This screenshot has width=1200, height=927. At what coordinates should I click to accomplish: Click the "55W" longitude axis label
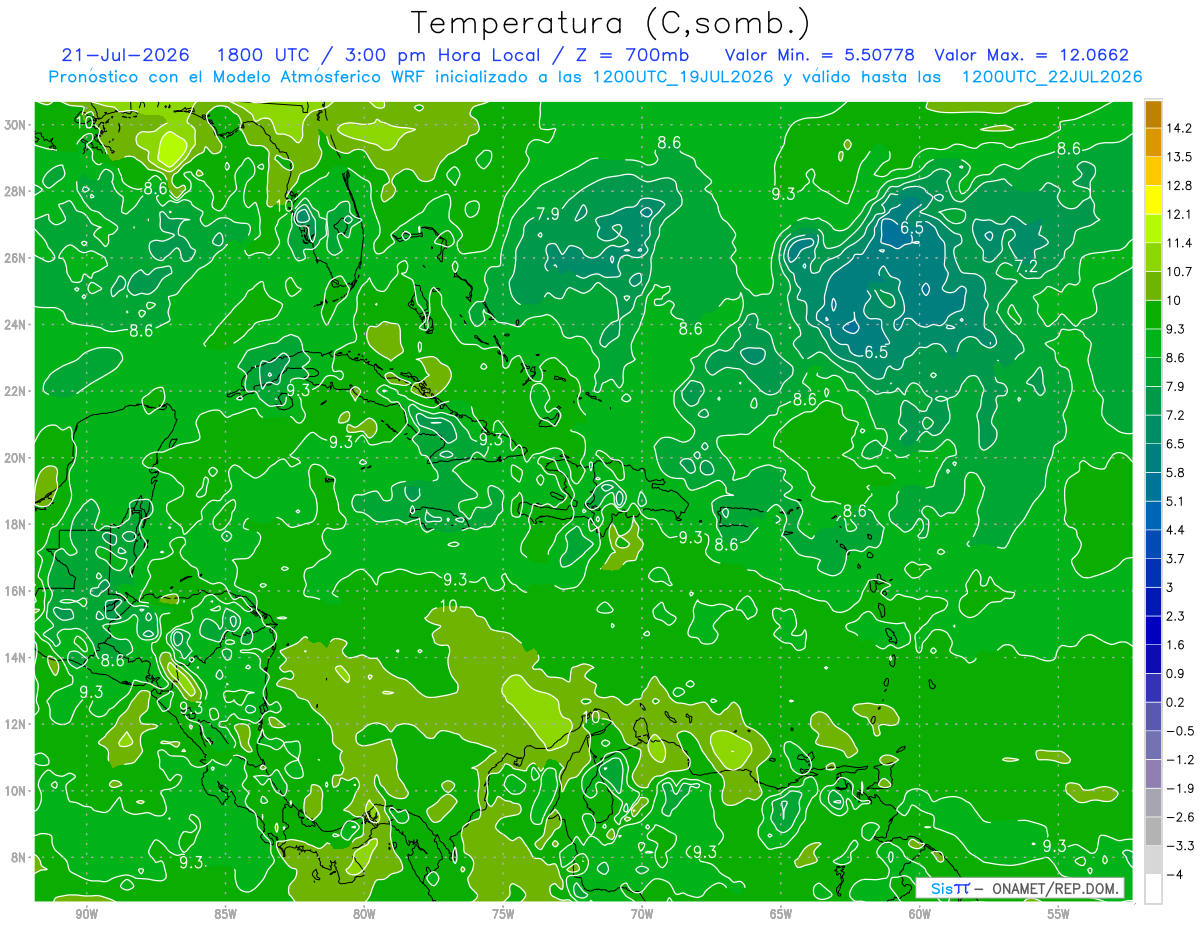click(1059, 914)
